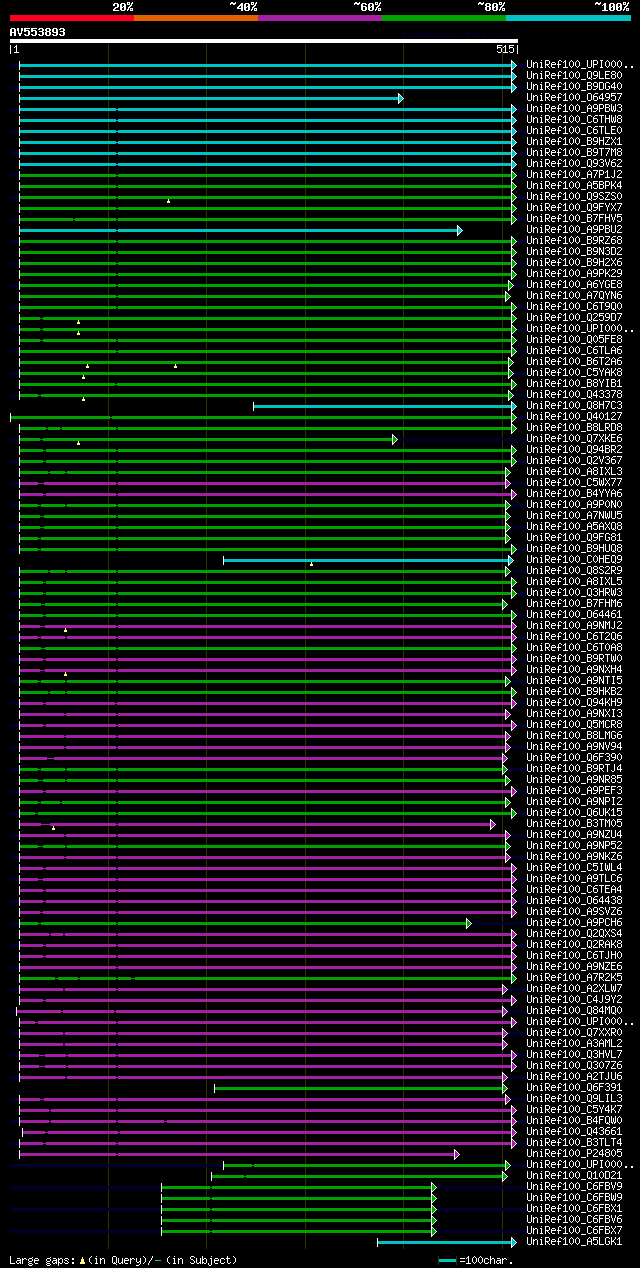The image size is (640, 1268).
Task: Select label UniRef100_A6YGE8
Action: (574, 285)
